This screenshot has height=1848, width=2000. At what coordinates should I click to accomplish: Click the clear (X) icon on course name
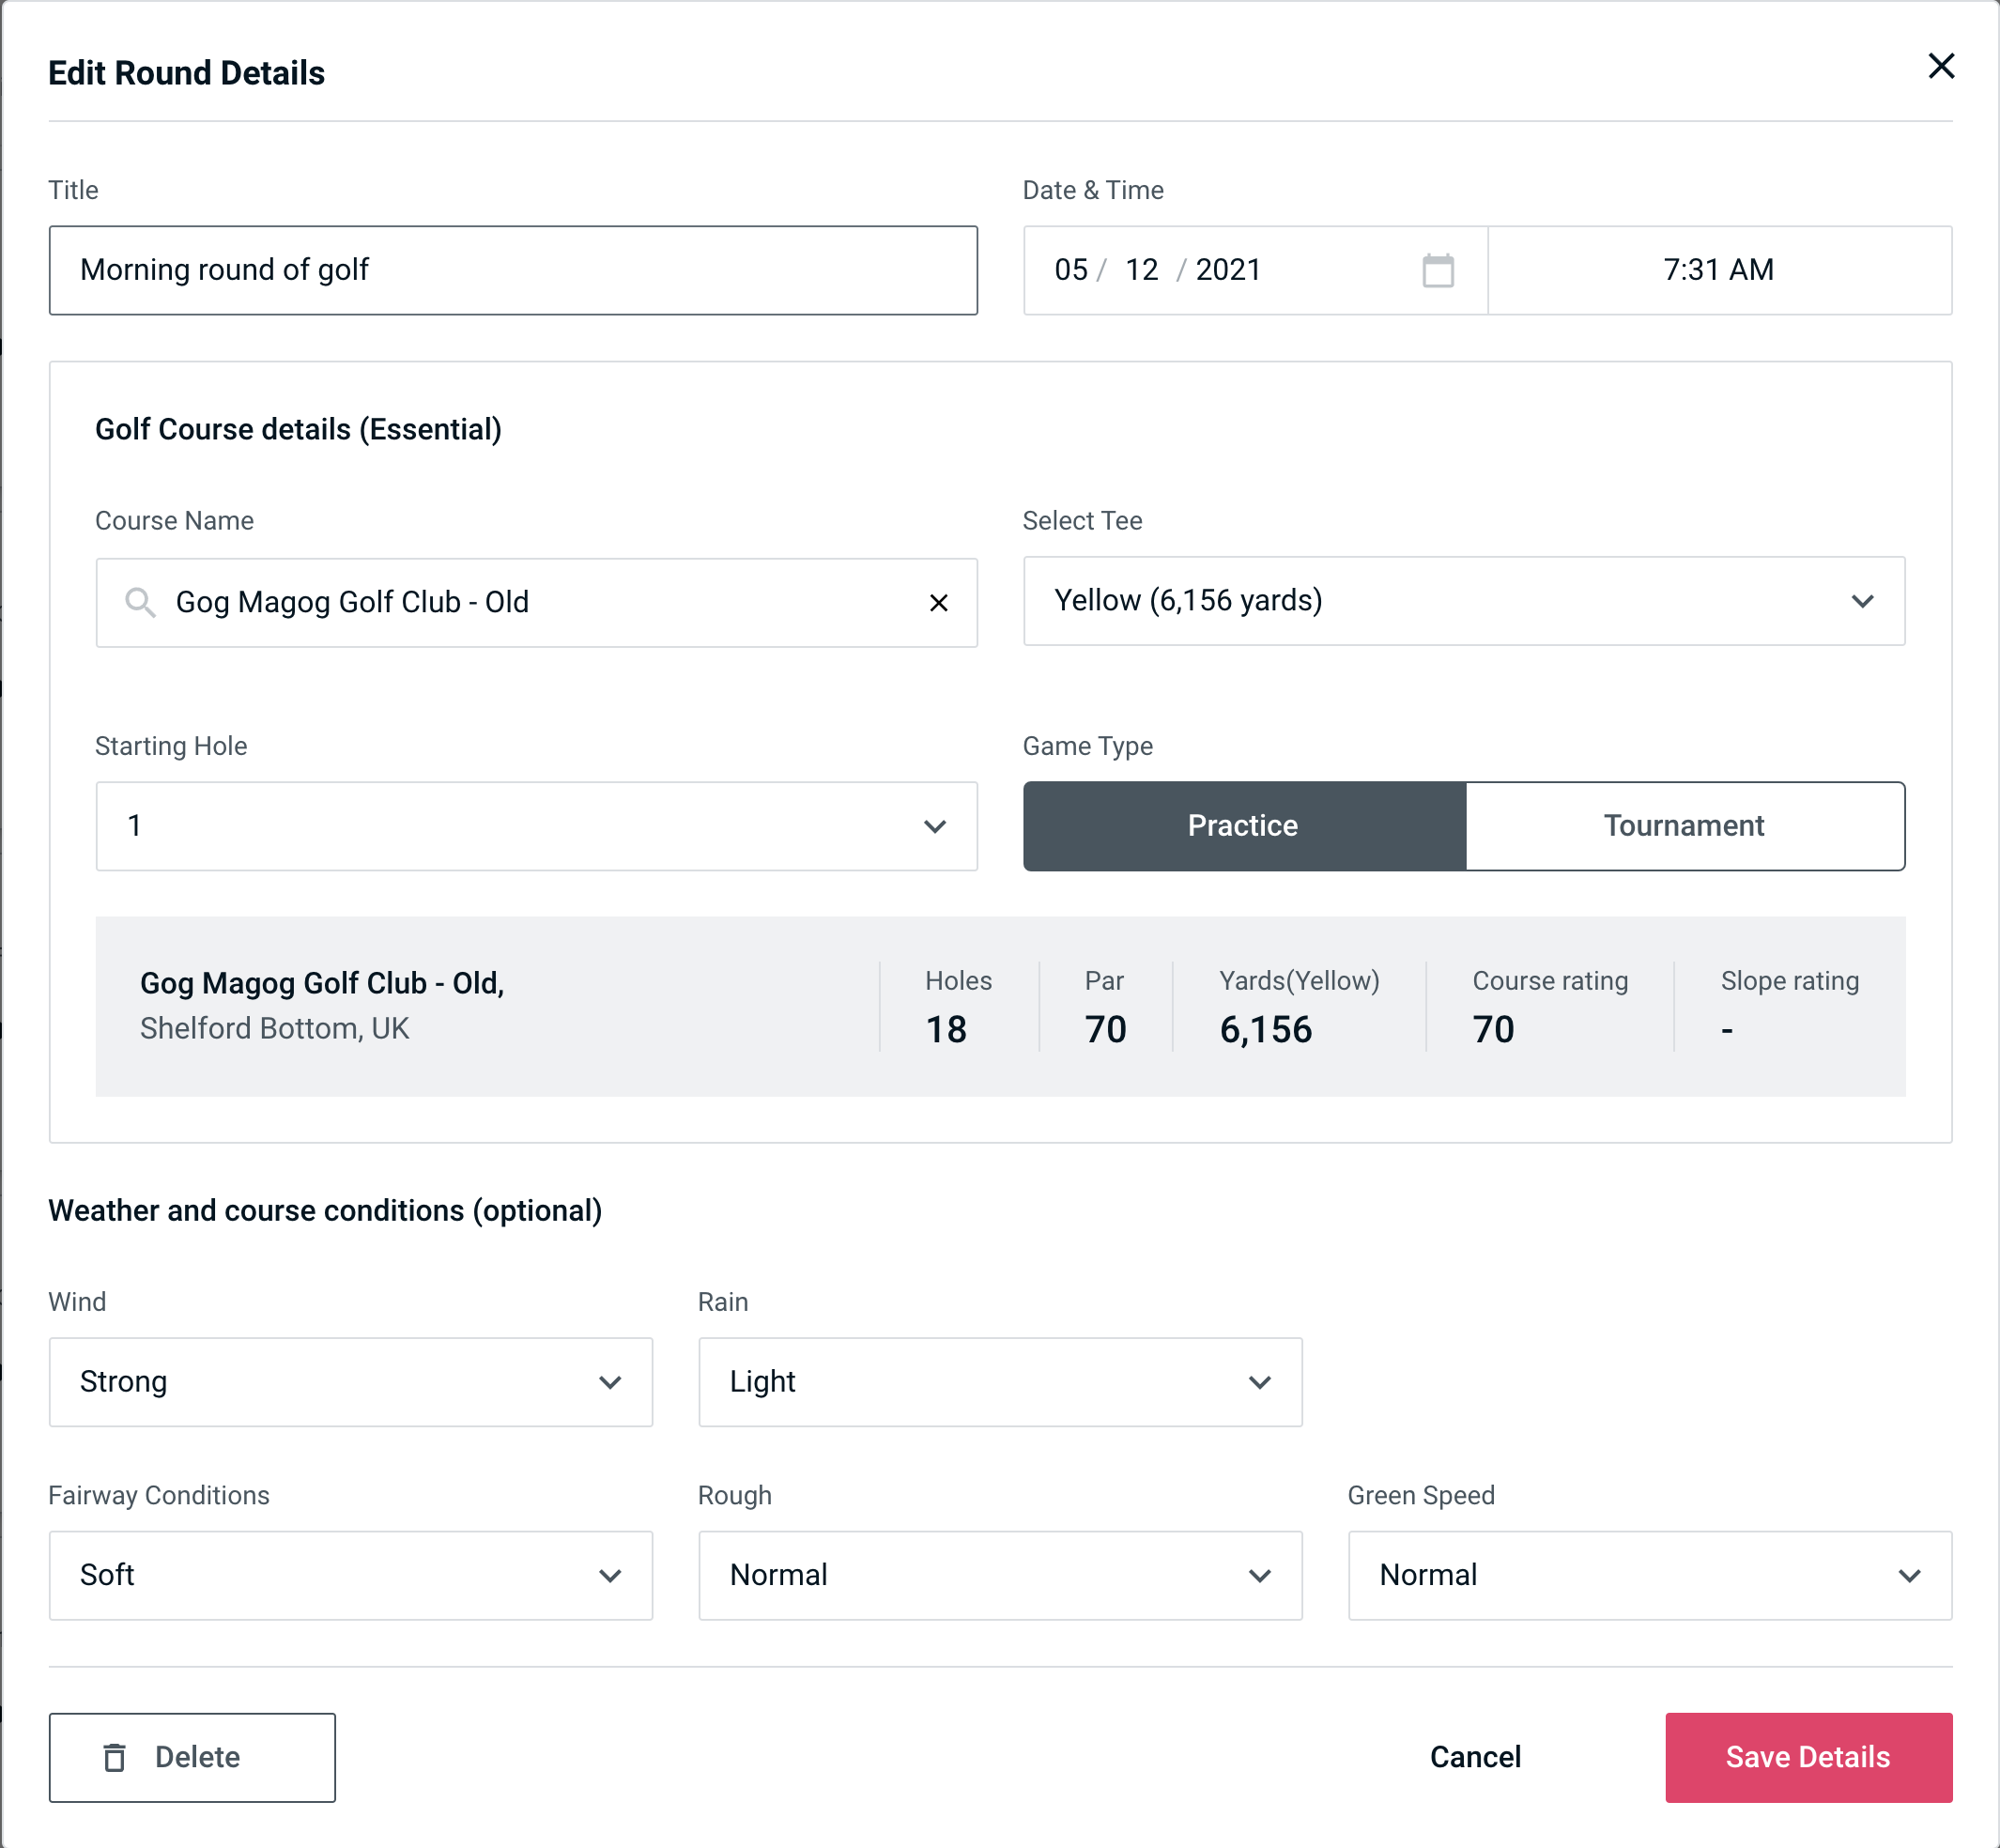coord(939,603)
